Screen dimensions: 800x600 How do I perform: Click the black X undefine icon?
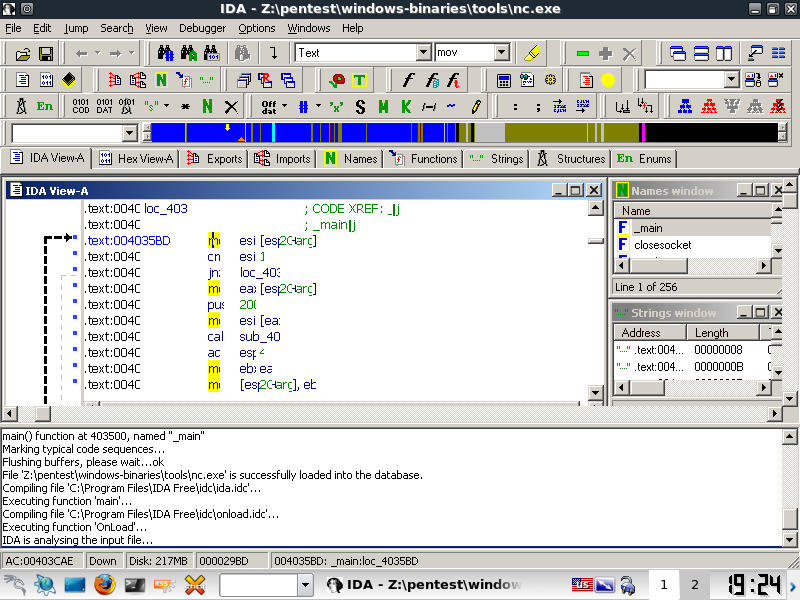(231, 107)
